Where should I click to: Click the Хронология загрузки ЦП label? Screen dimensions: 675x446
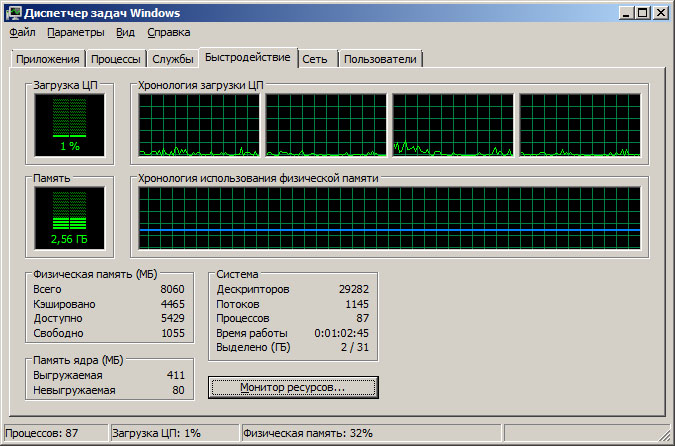[x=201, y=85]
